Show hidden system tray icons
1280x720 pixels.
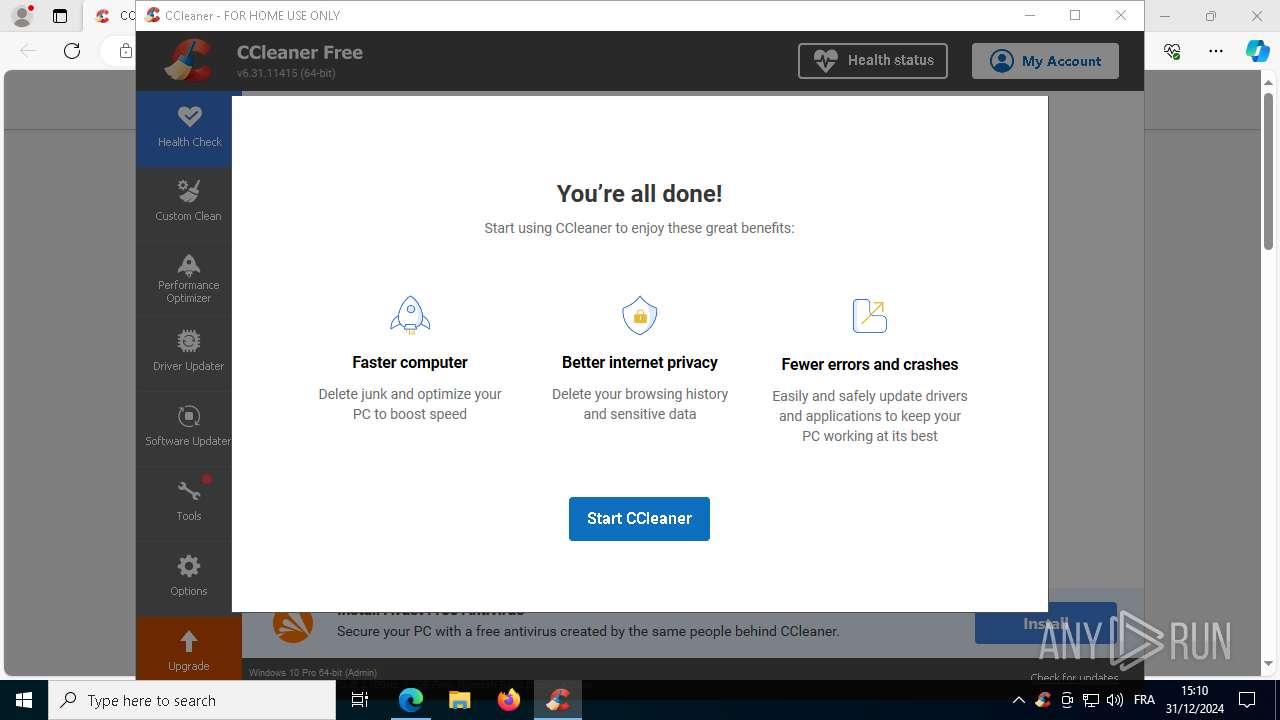point(1018,700)
